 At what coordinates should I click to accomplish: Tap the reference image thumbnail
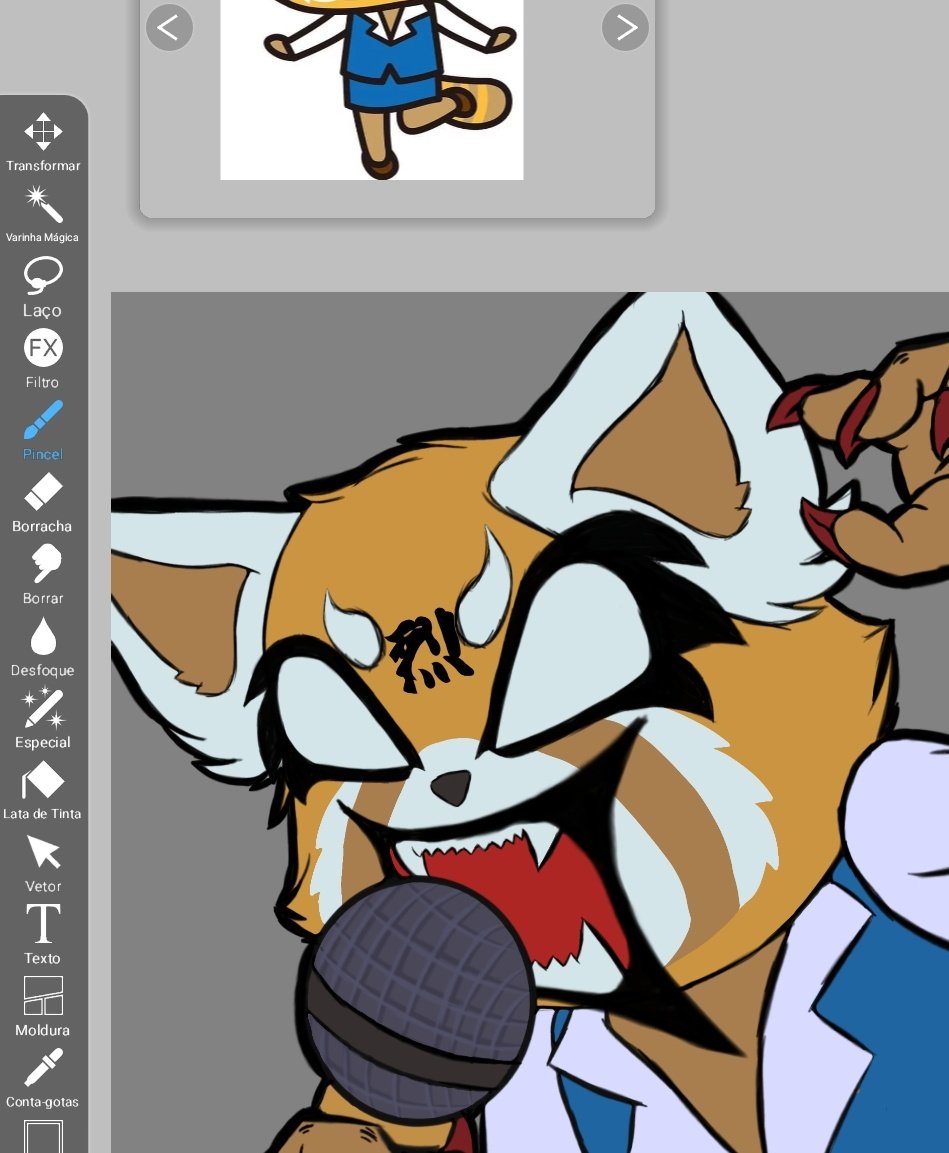point(372,90)
